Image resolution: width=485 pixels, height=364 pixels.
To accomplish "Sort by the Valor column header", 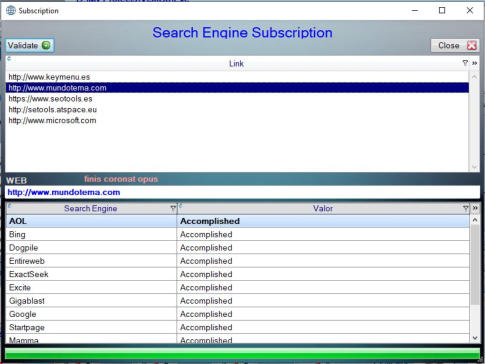I will pyautogui.click(x=323, y=208).
